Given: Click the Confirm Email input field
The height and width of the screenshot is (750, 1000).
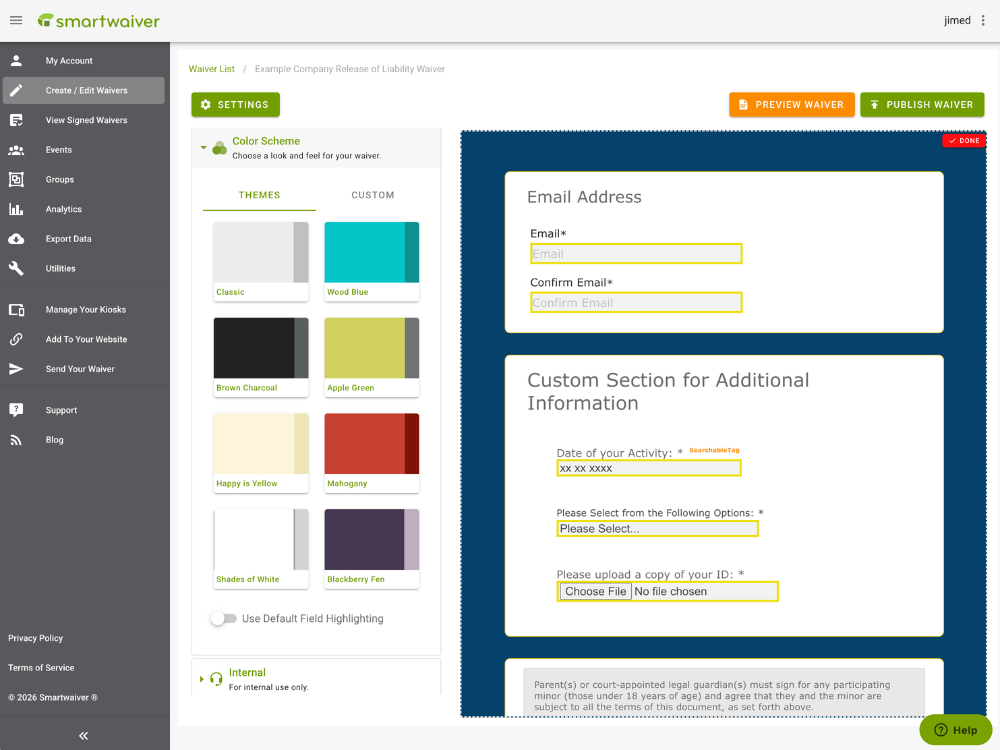Looking at the screenshot, I should point(636,303).
